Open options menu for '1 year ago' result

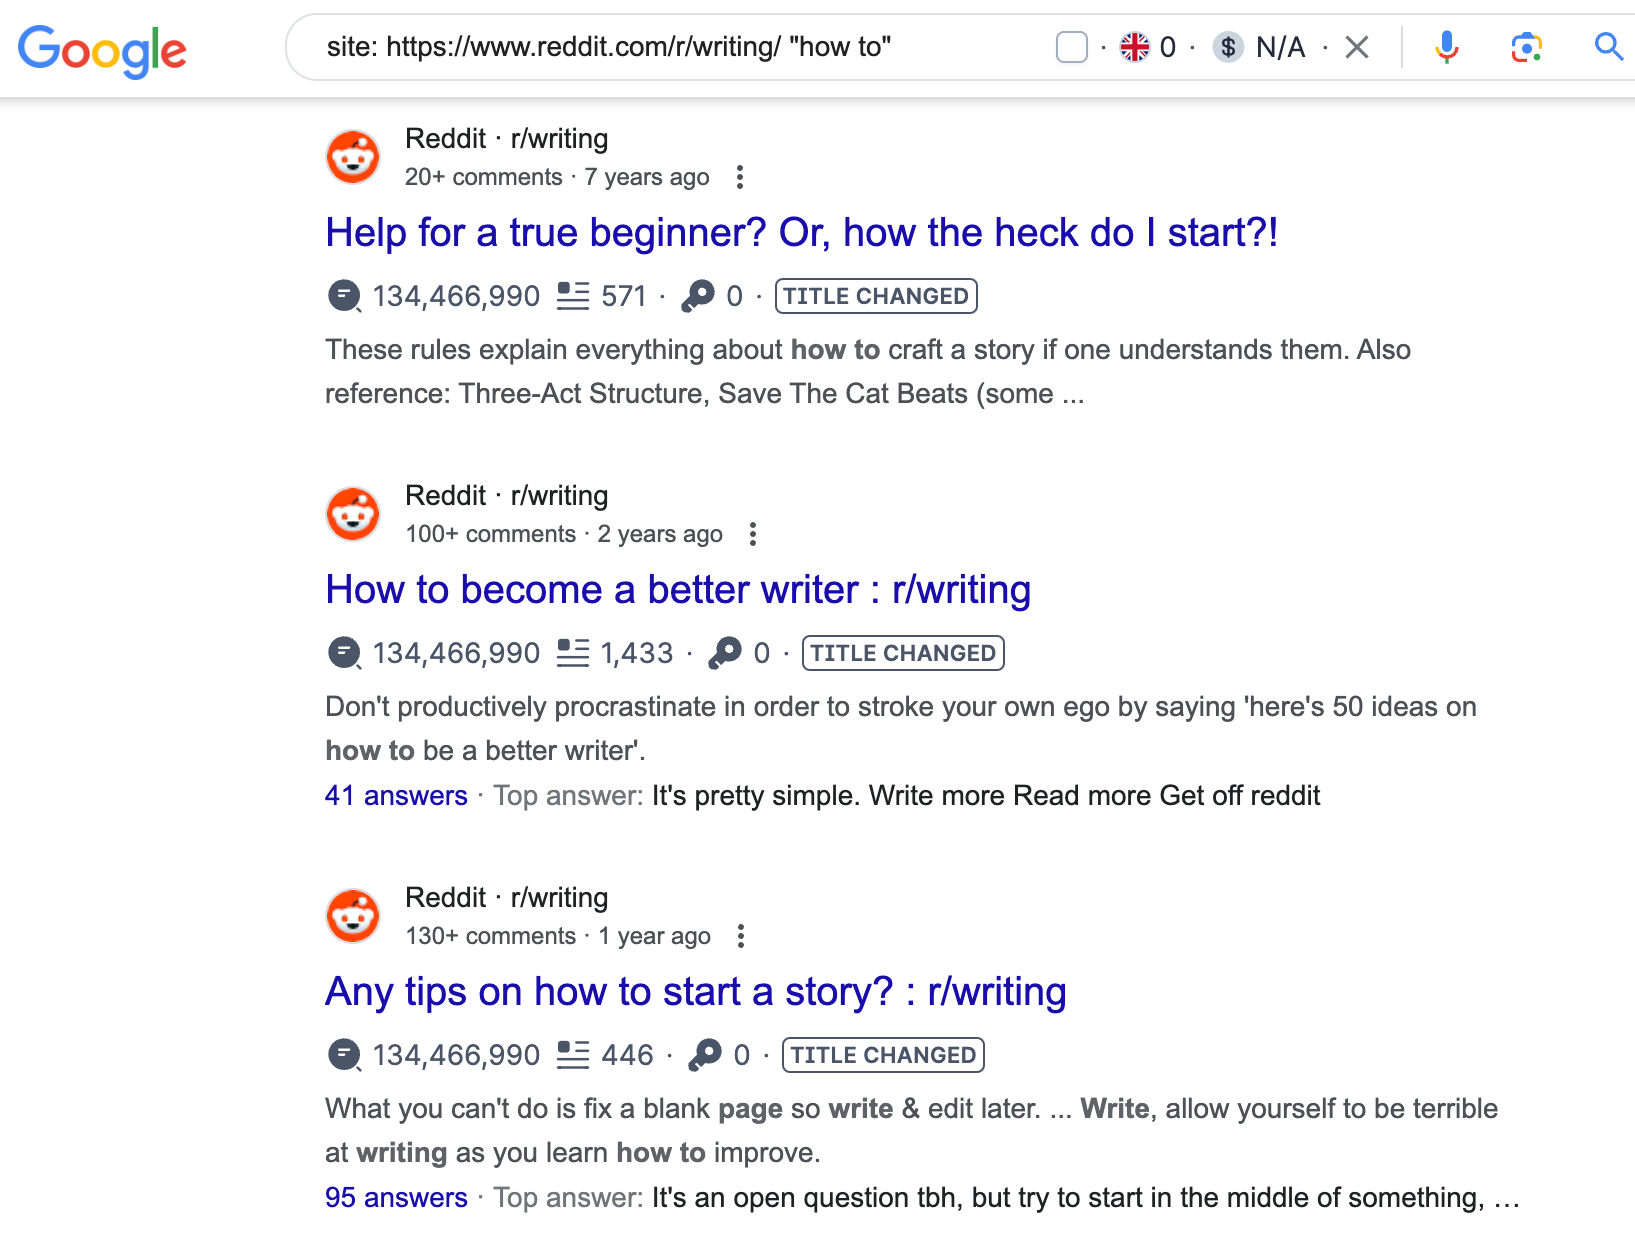(x=741, y=936)
